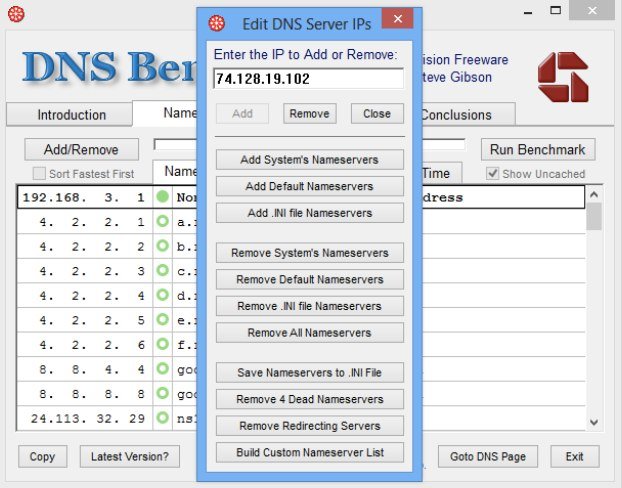Click status circle of 4.2.2.2 row

[x=163, y=246]
